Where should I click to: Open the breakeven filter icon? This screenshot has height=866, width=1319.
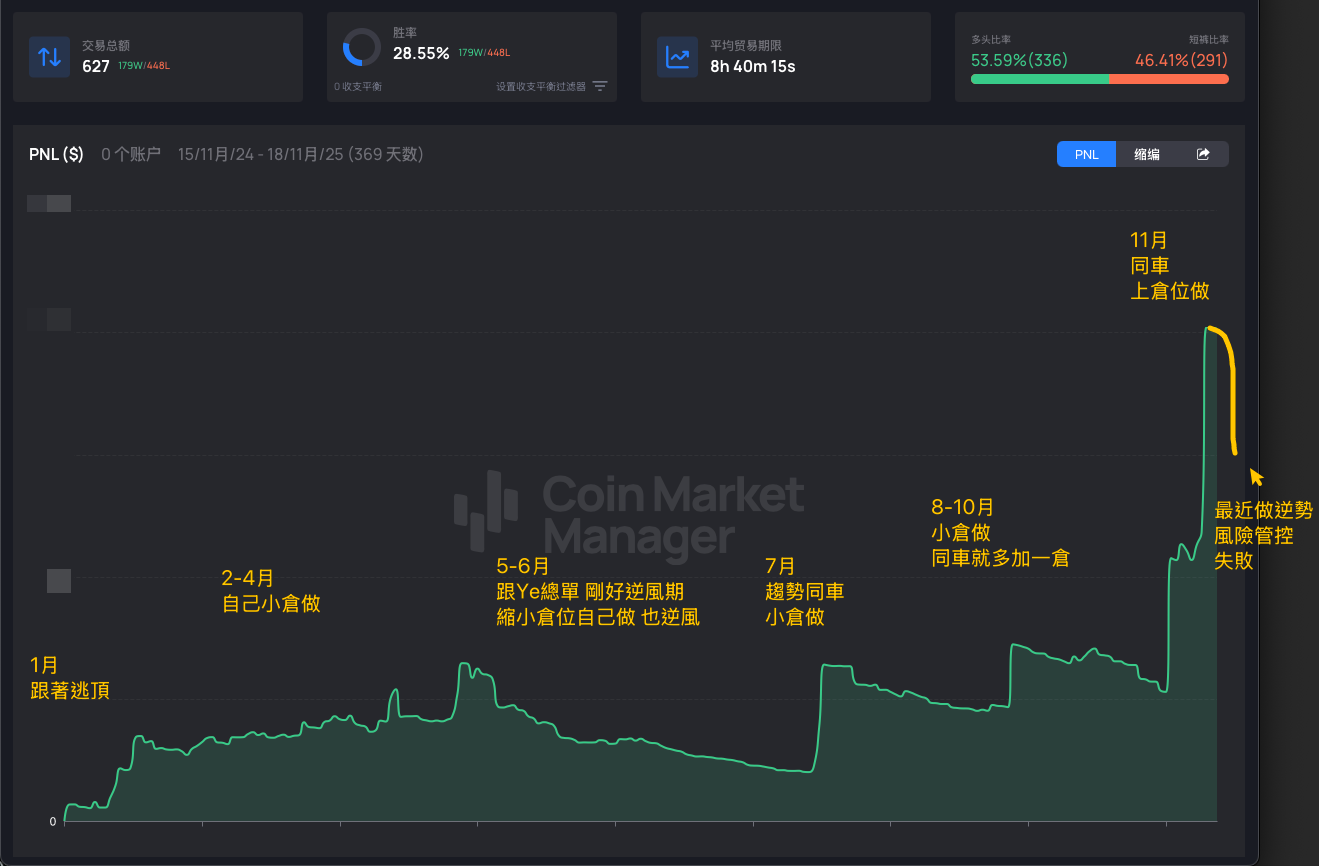600,86
